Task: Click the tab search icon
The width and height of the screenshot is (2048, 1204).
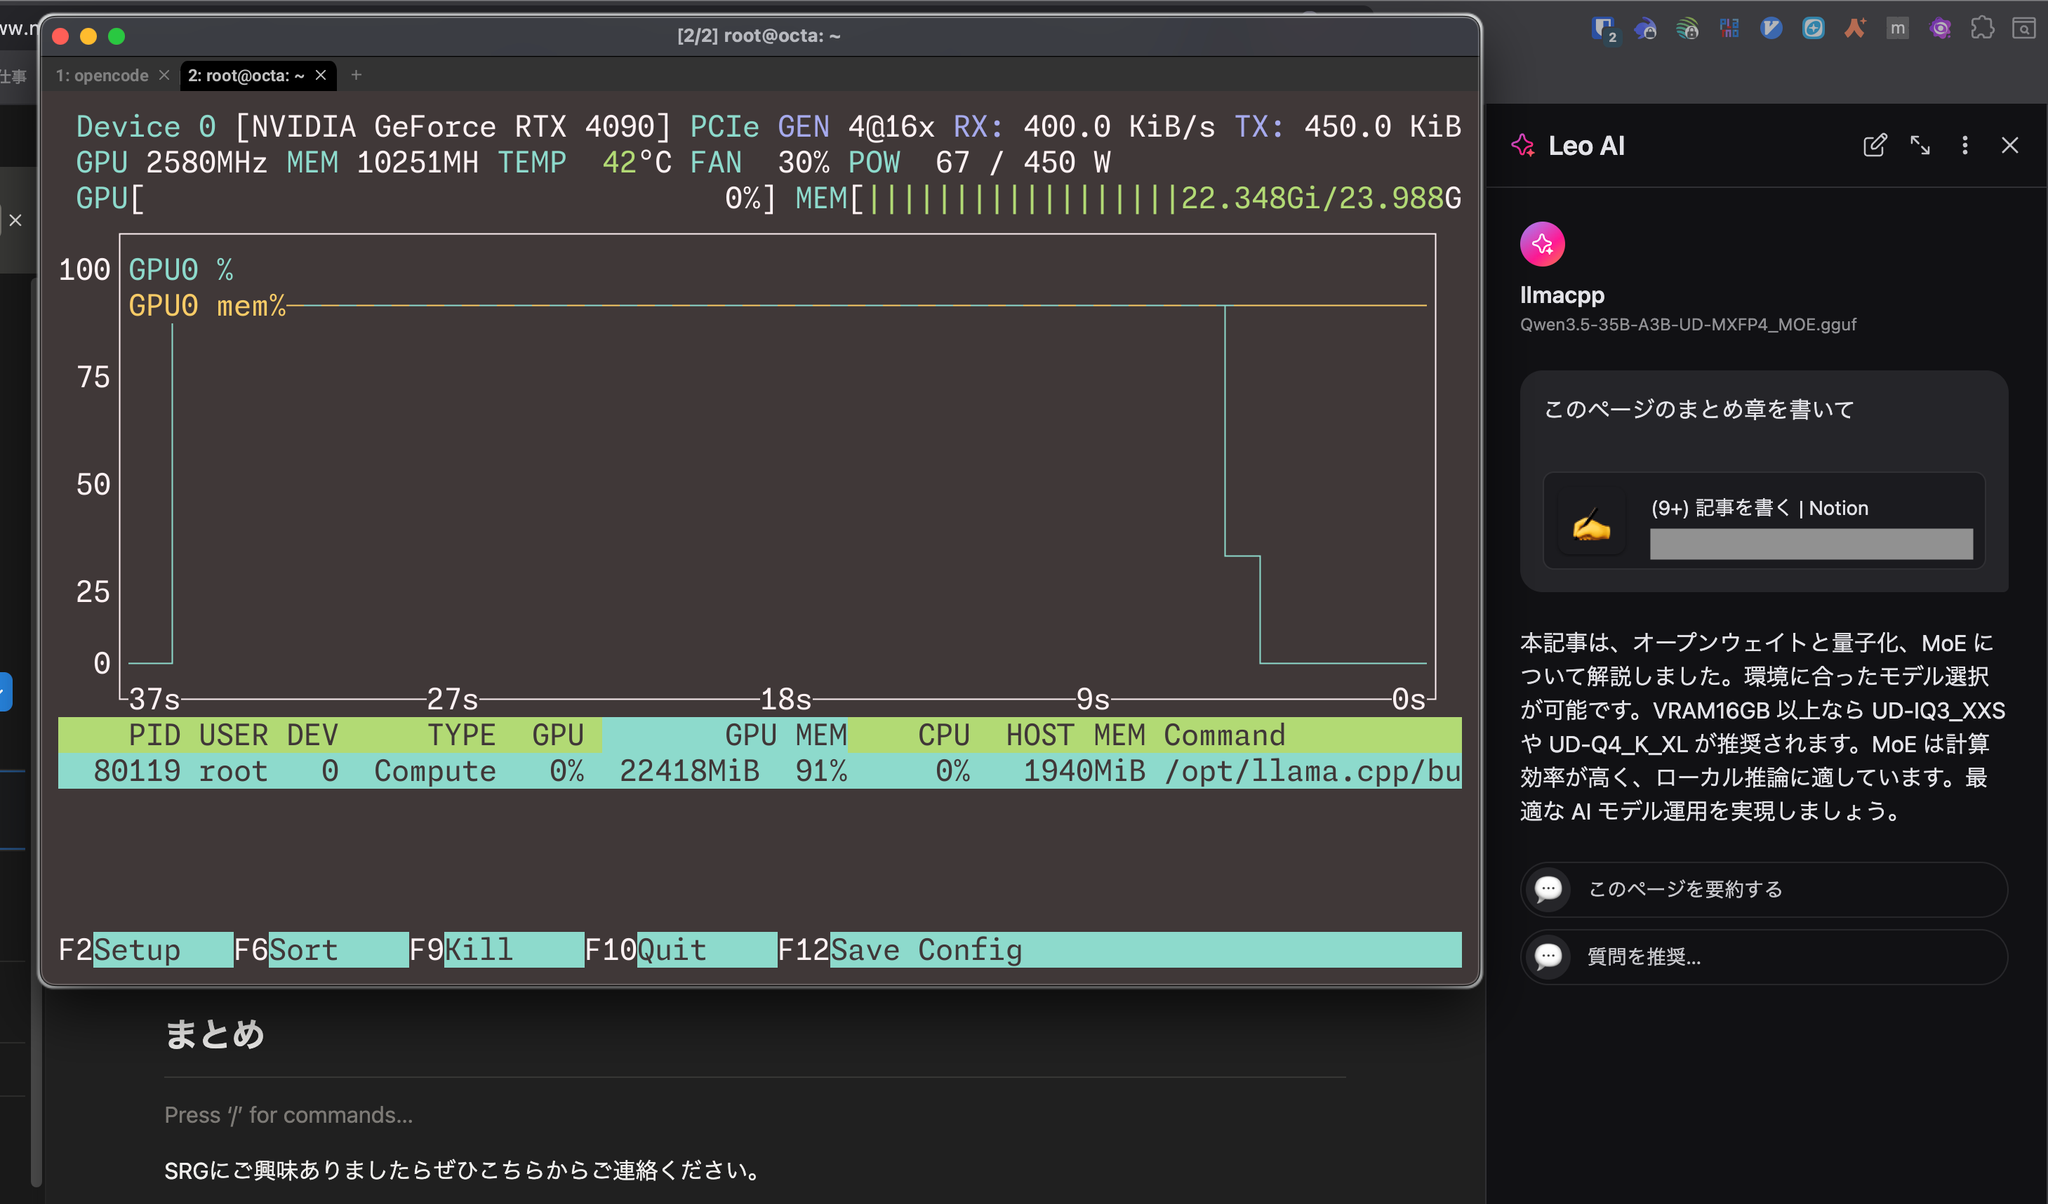Action: [x=2023, y=28]
